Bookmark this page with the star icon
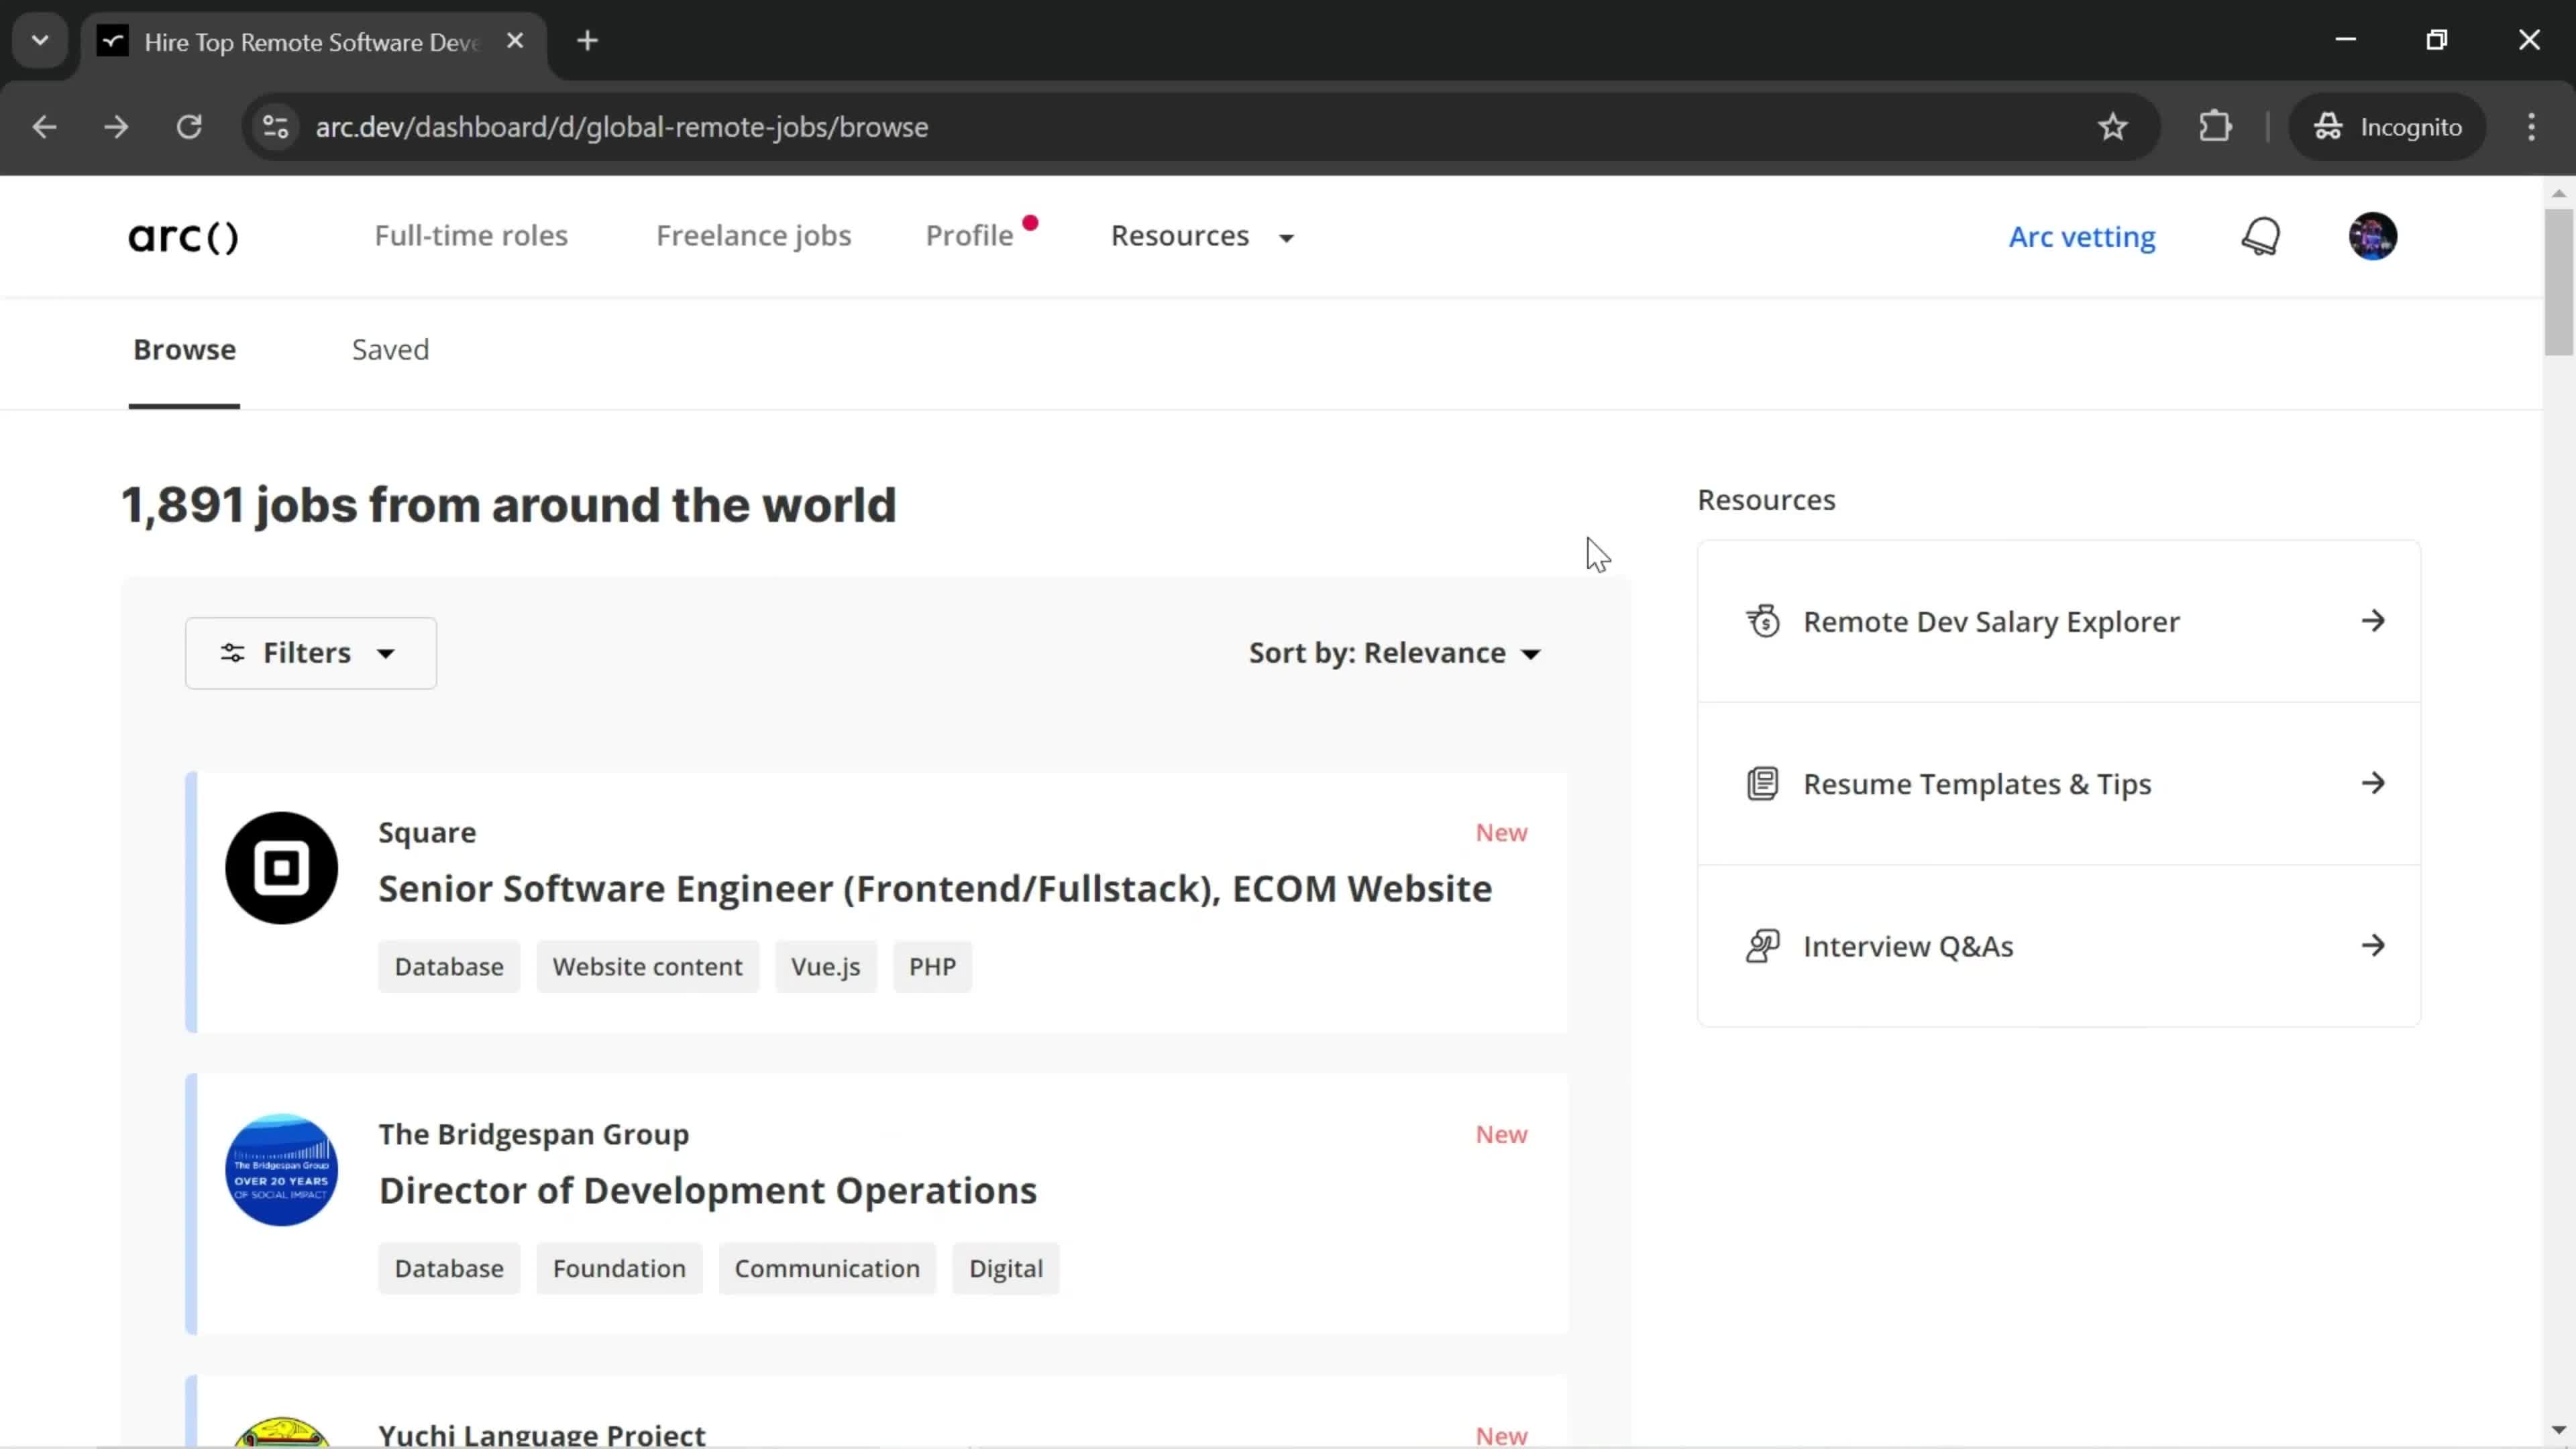Viewport: 2576px width, 1449px height. tap(2112, 127)
